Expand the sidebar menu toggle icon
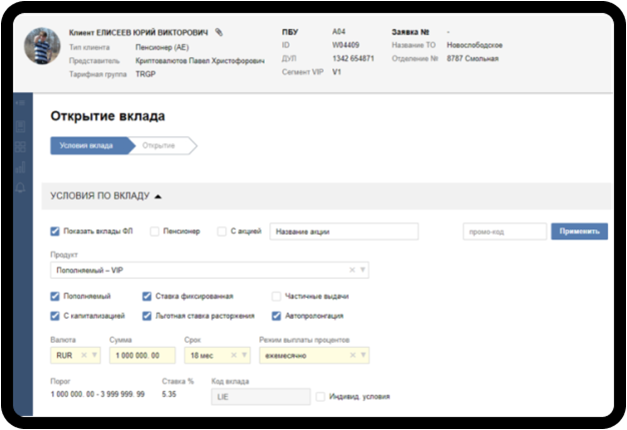 20,103
